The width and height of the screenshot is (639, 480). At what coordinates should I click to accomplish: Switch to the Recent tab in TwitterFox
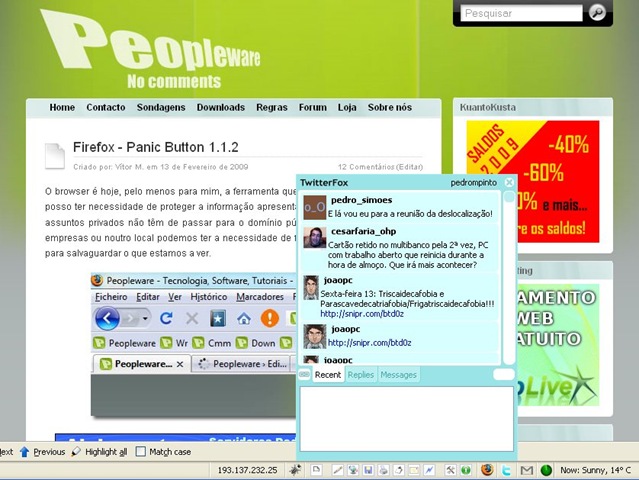(x=328, y=374)
